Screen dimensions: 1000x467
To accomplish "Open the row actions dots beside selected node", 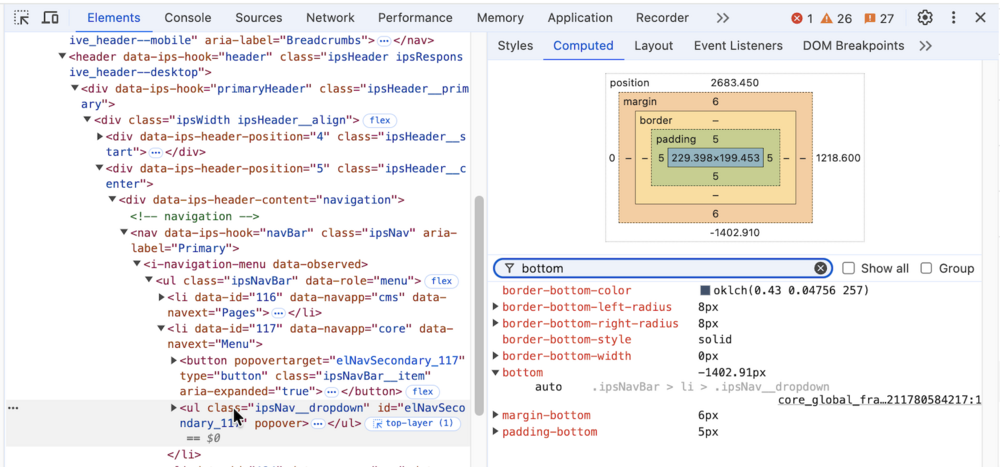I will click(x=12, y=408).
